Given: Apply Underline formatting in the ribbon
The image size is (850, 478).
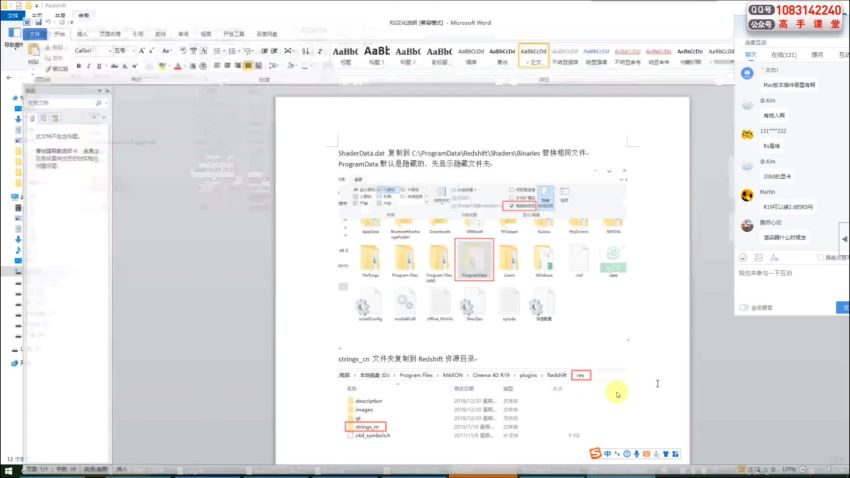Looking at the screenshot, I should (x=99, y=66).
